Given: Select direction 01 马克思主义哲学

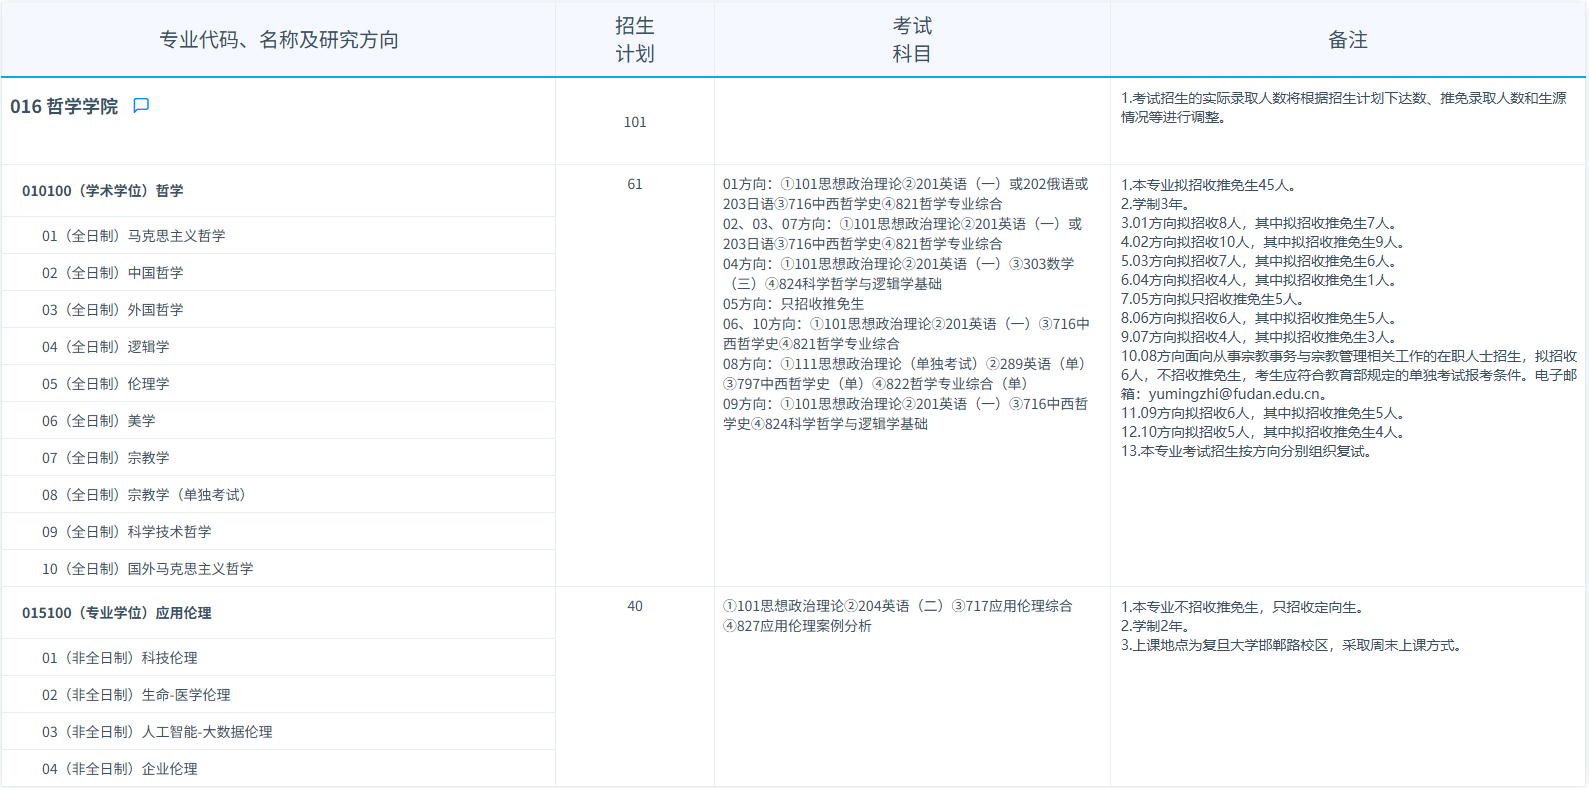Looking at the screenshot, I should 133,236.
